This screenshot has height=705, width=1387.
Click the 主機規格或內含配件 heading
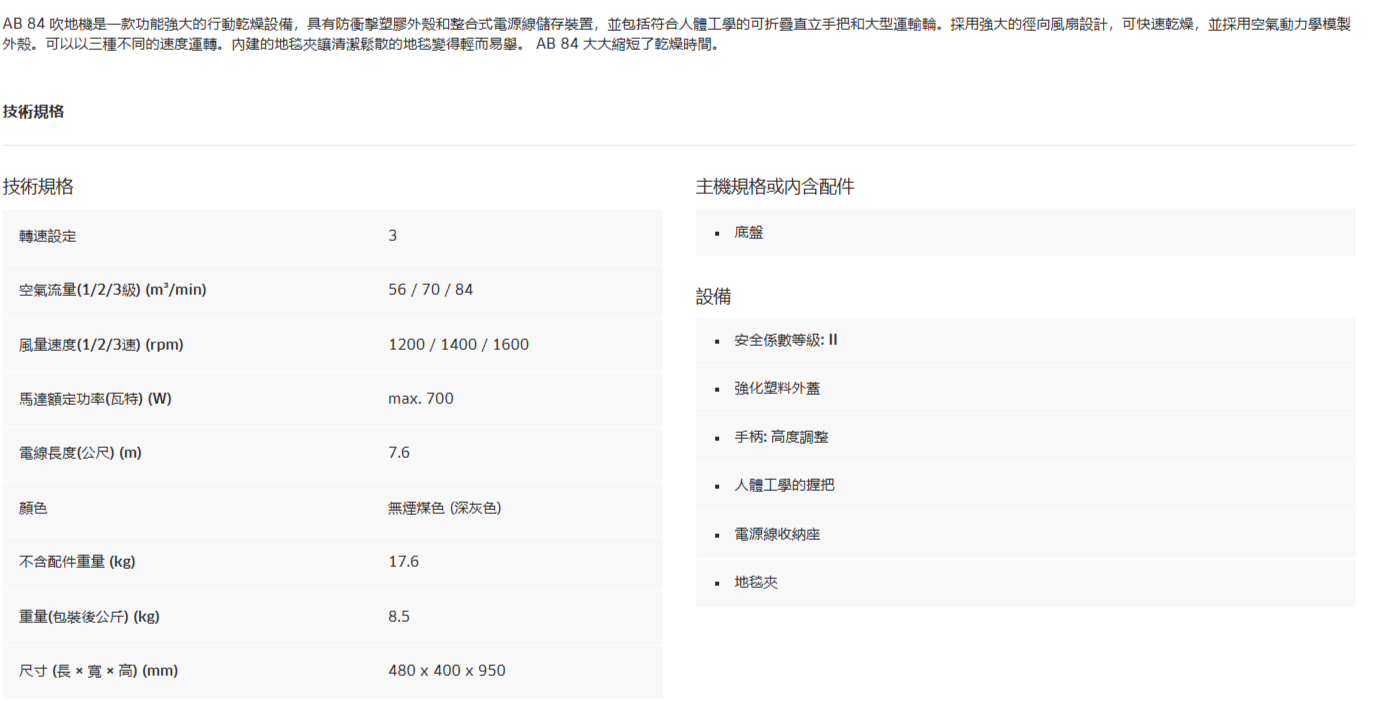point(775,187)
